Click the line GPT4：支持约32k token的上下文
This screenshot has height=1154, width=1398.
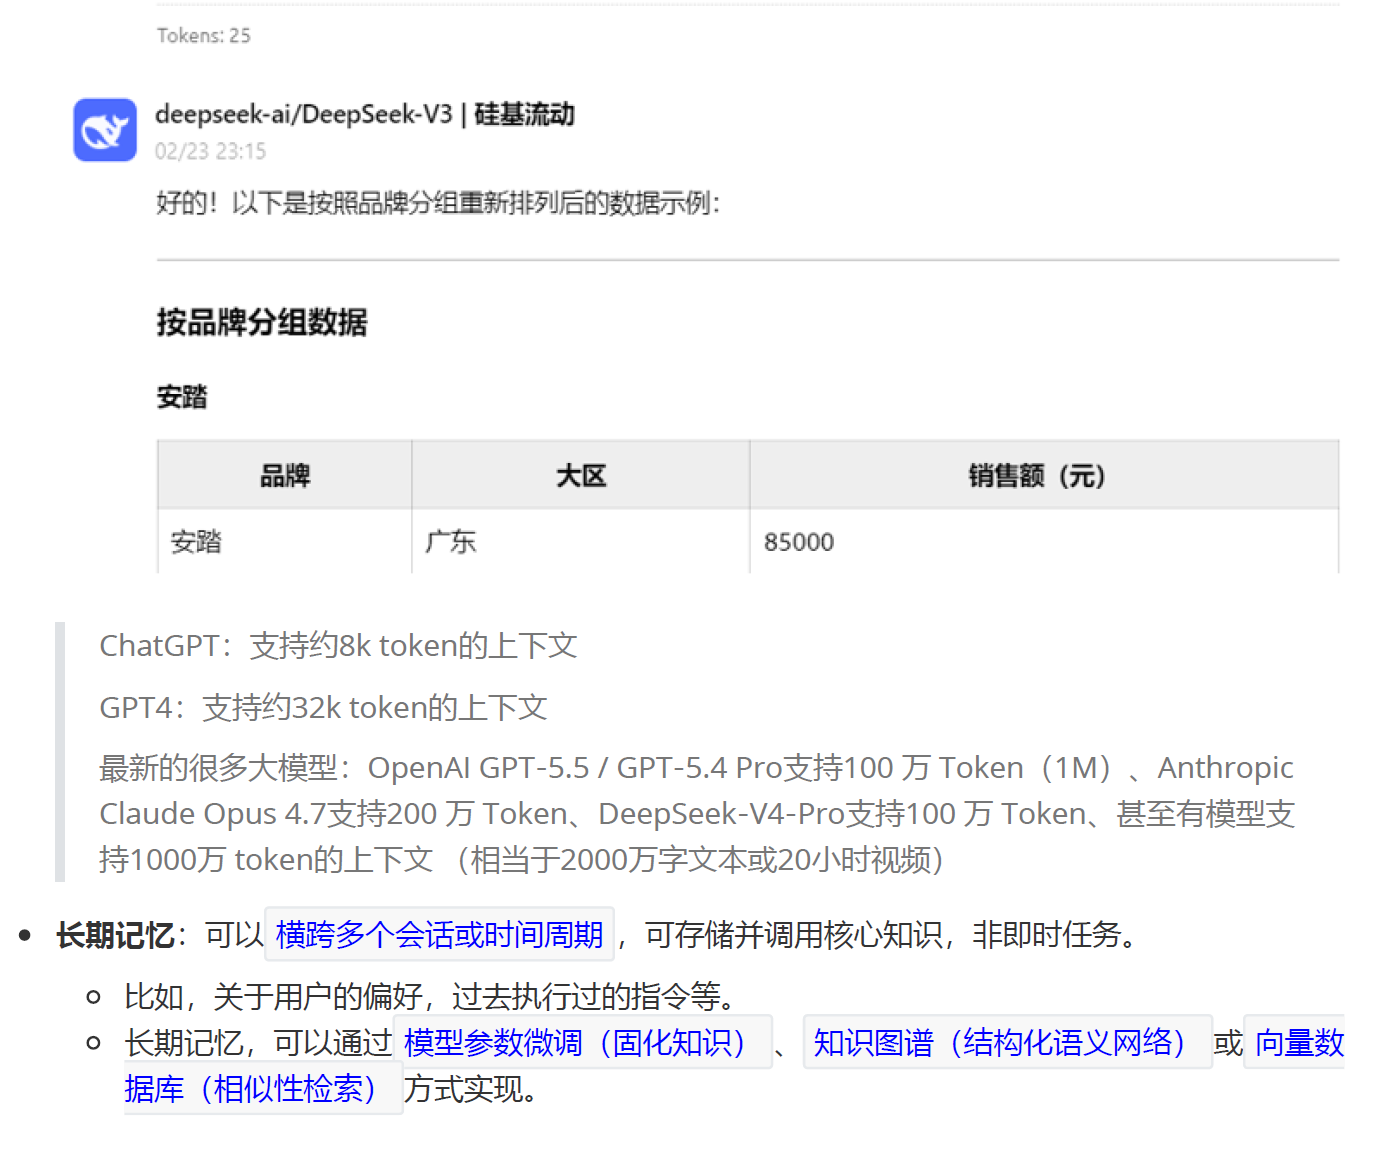323,707
